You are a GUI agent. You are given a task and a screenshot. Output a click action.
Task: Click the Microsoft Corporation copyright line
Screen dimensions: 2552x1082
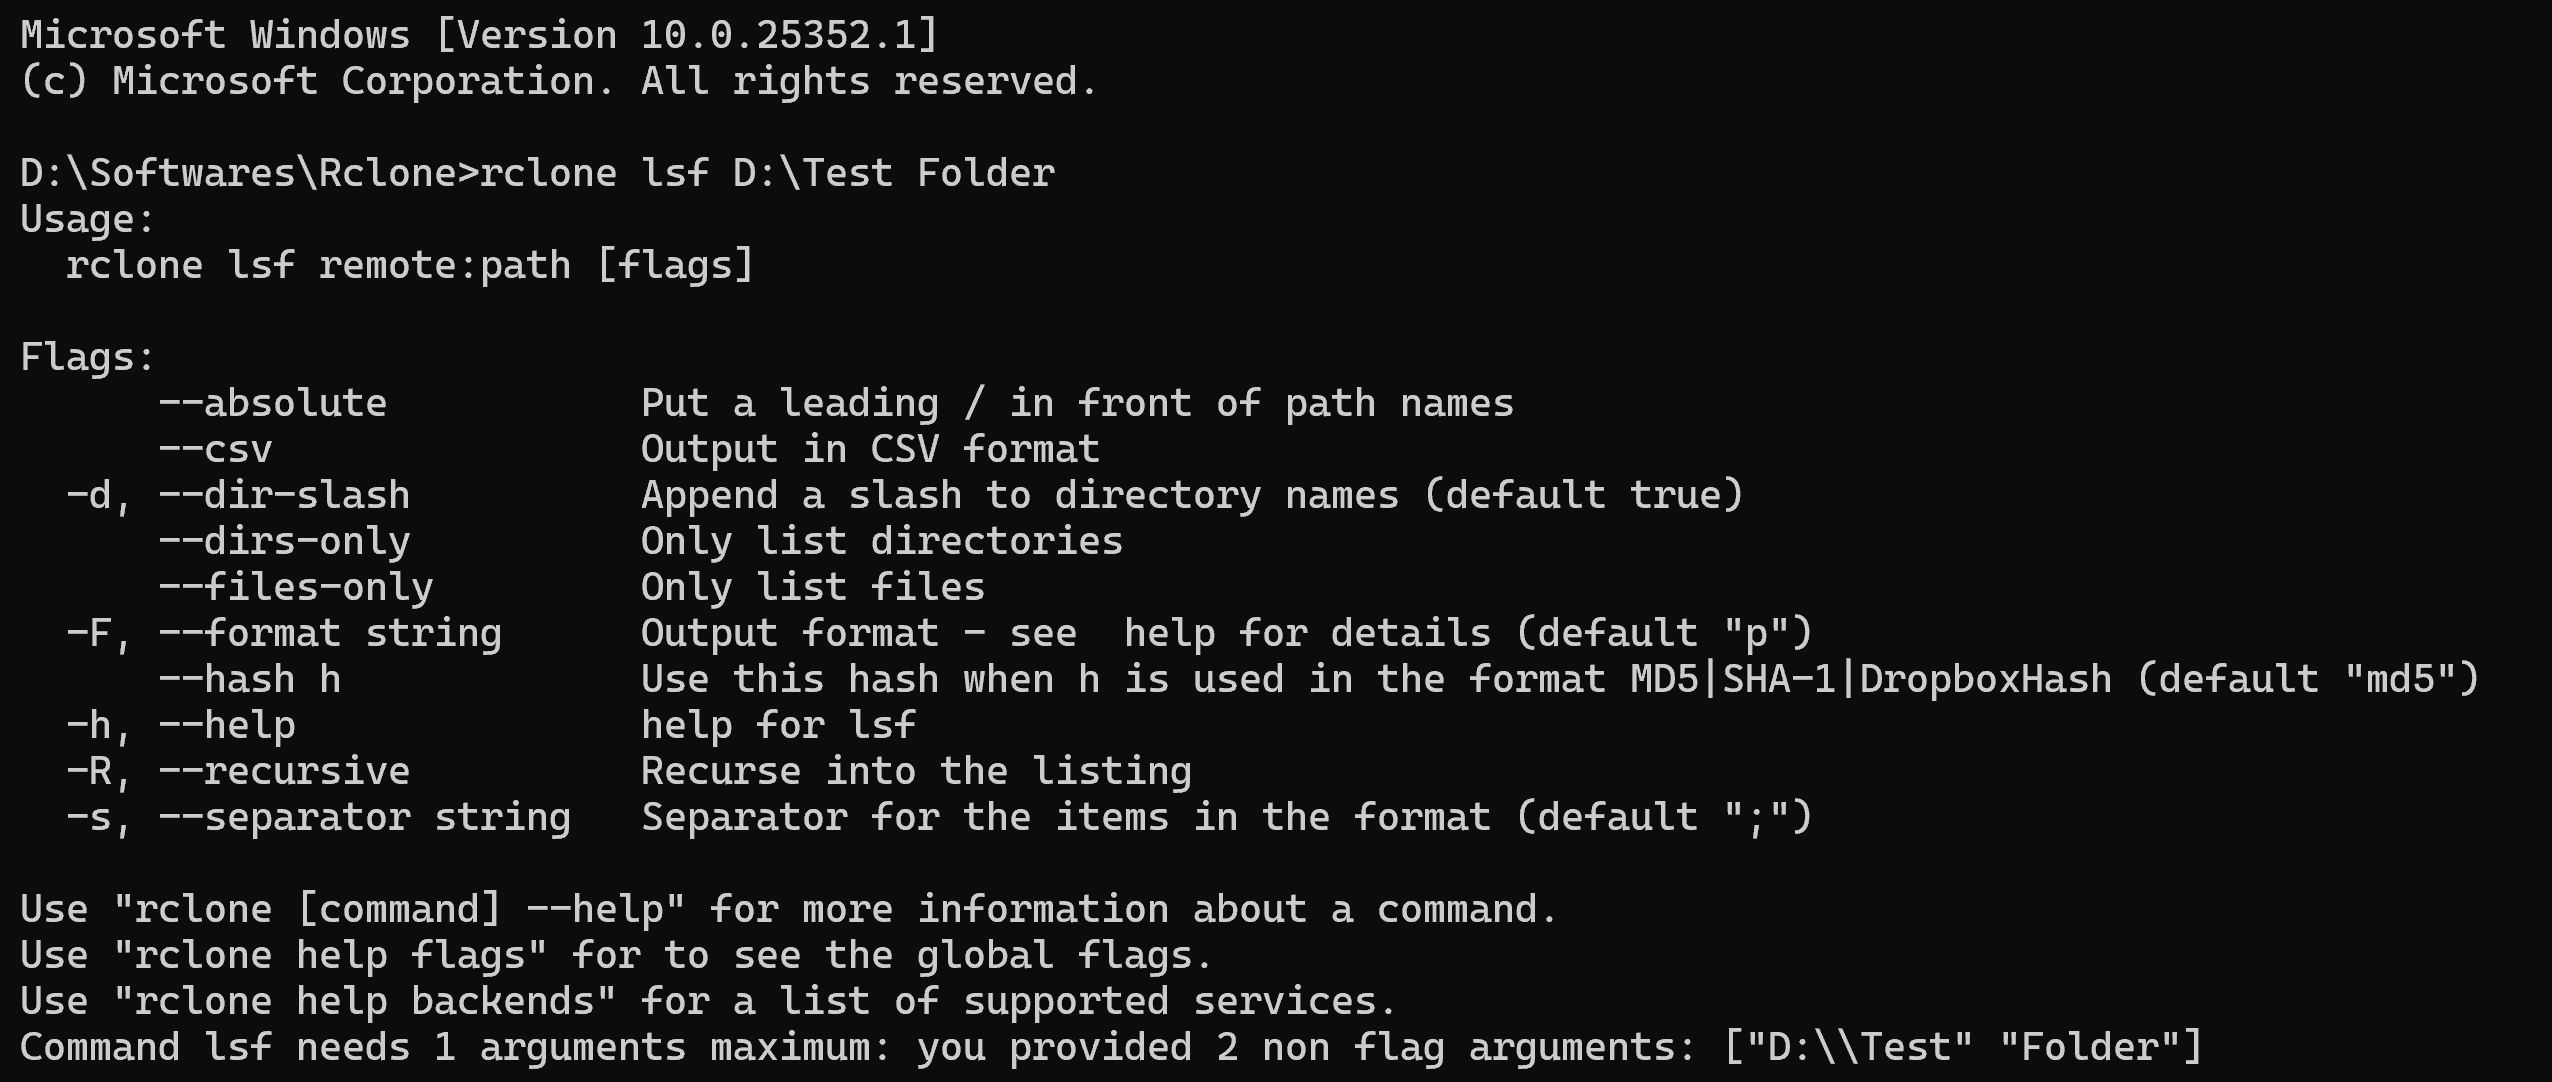[558, 81]
